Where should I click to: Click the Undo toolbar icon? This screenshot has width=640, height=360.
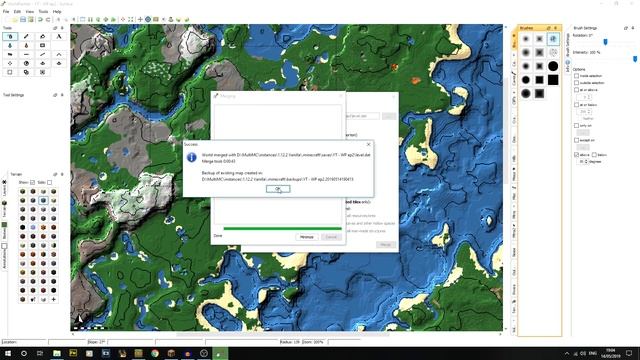pos(40,19)
